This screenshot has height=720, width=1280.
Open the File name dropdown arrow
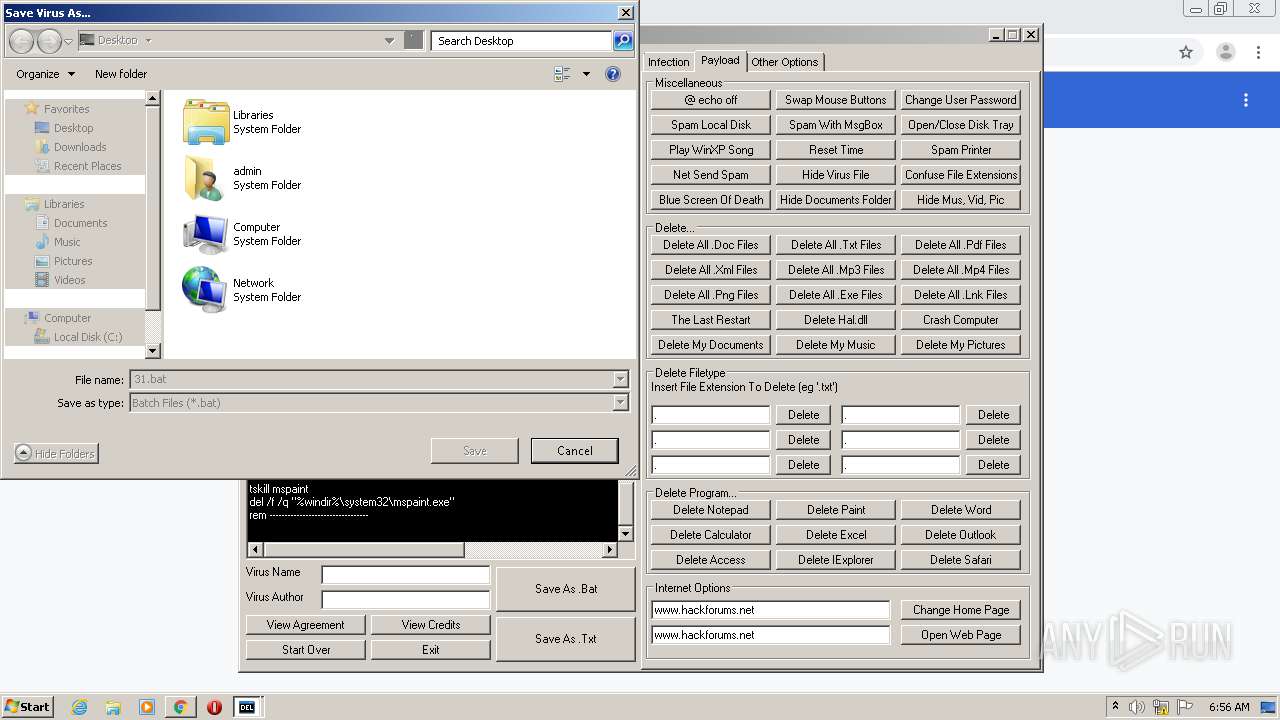tap(620, 379)
